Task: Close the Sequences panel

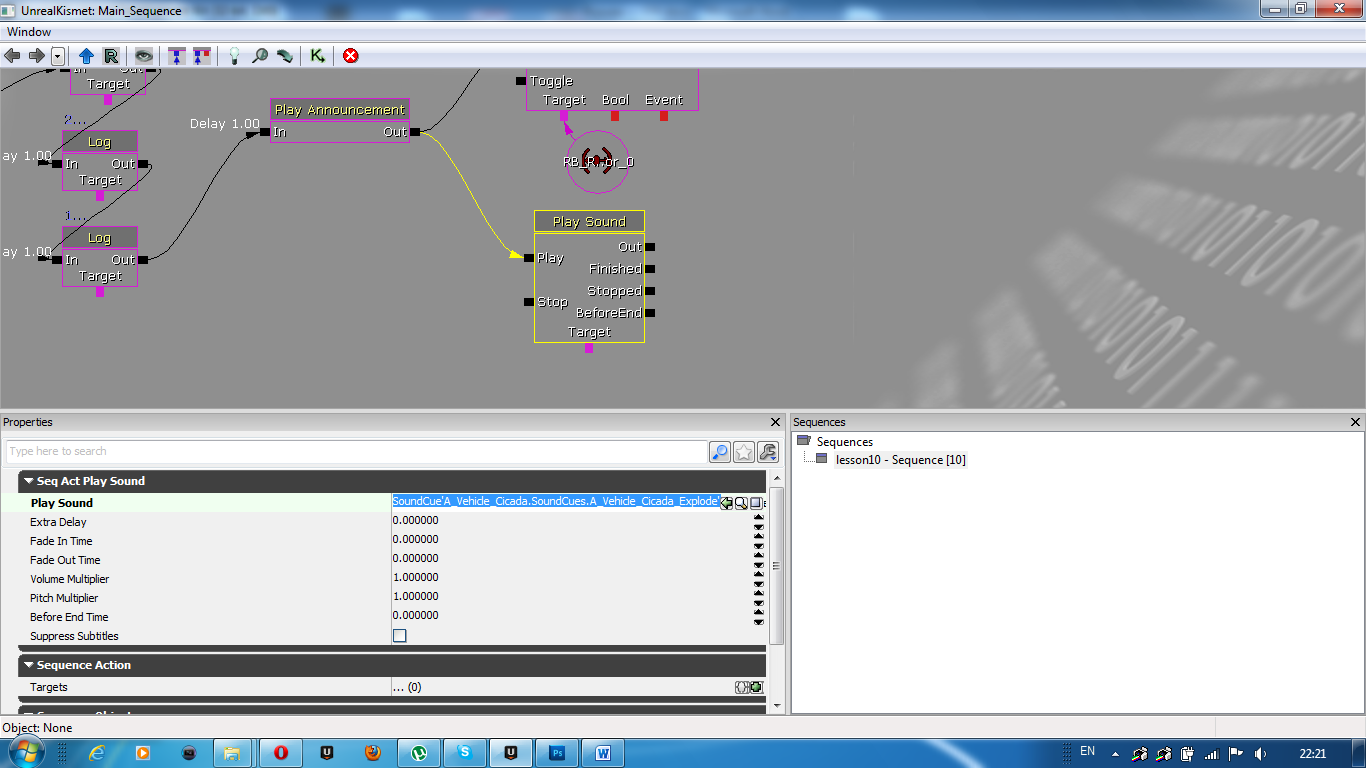Action: [x=1355, y=422]
